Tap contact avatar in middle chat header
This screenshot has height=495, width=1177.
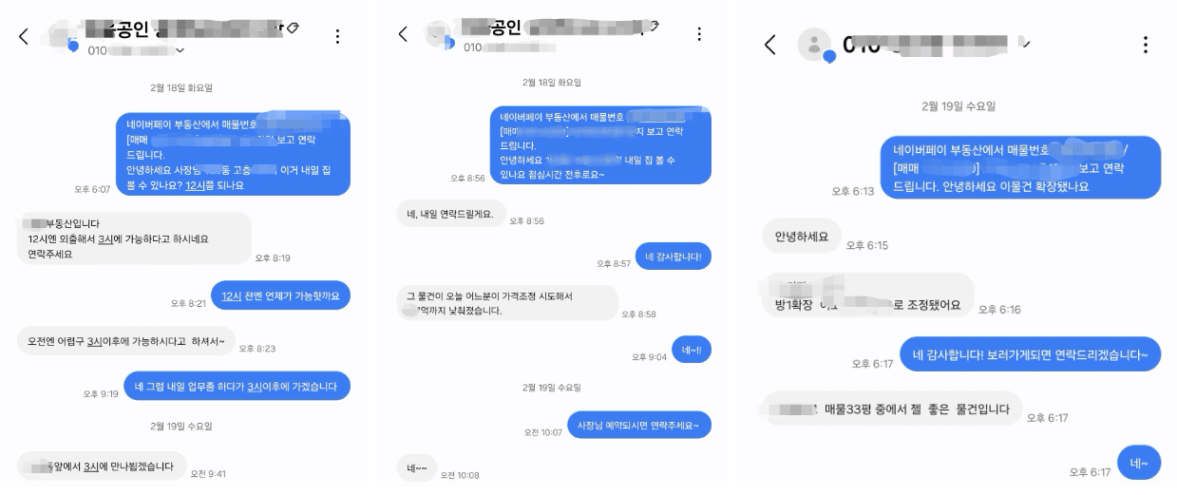(x=437, y=35)
